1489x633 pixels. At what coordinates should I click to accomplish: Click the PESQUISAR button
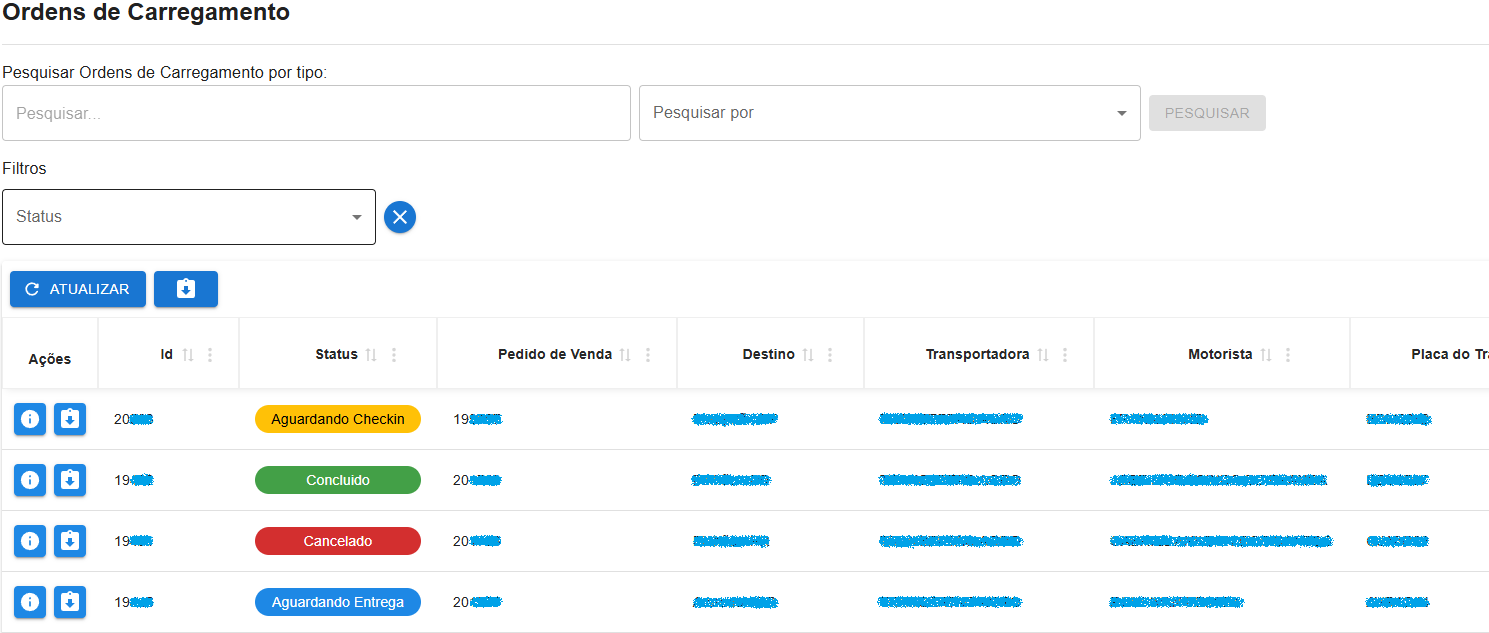coord(1207,113)
